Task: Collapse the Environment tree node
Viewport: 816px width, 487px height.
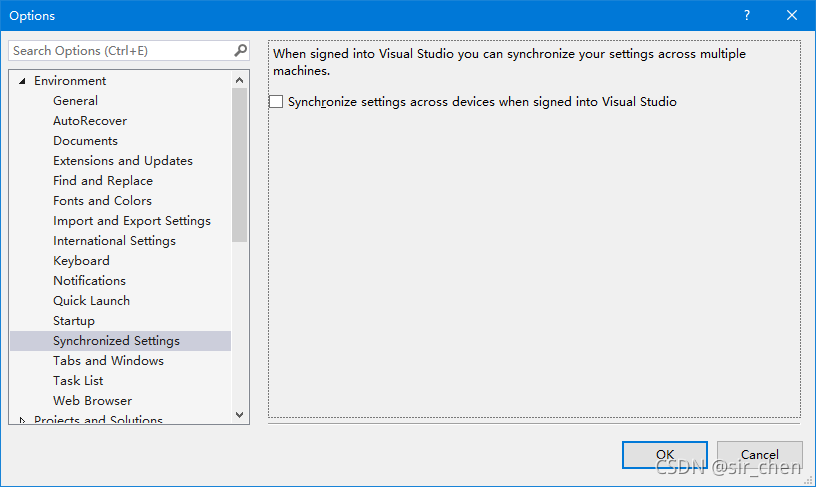Action: point(22,81)
